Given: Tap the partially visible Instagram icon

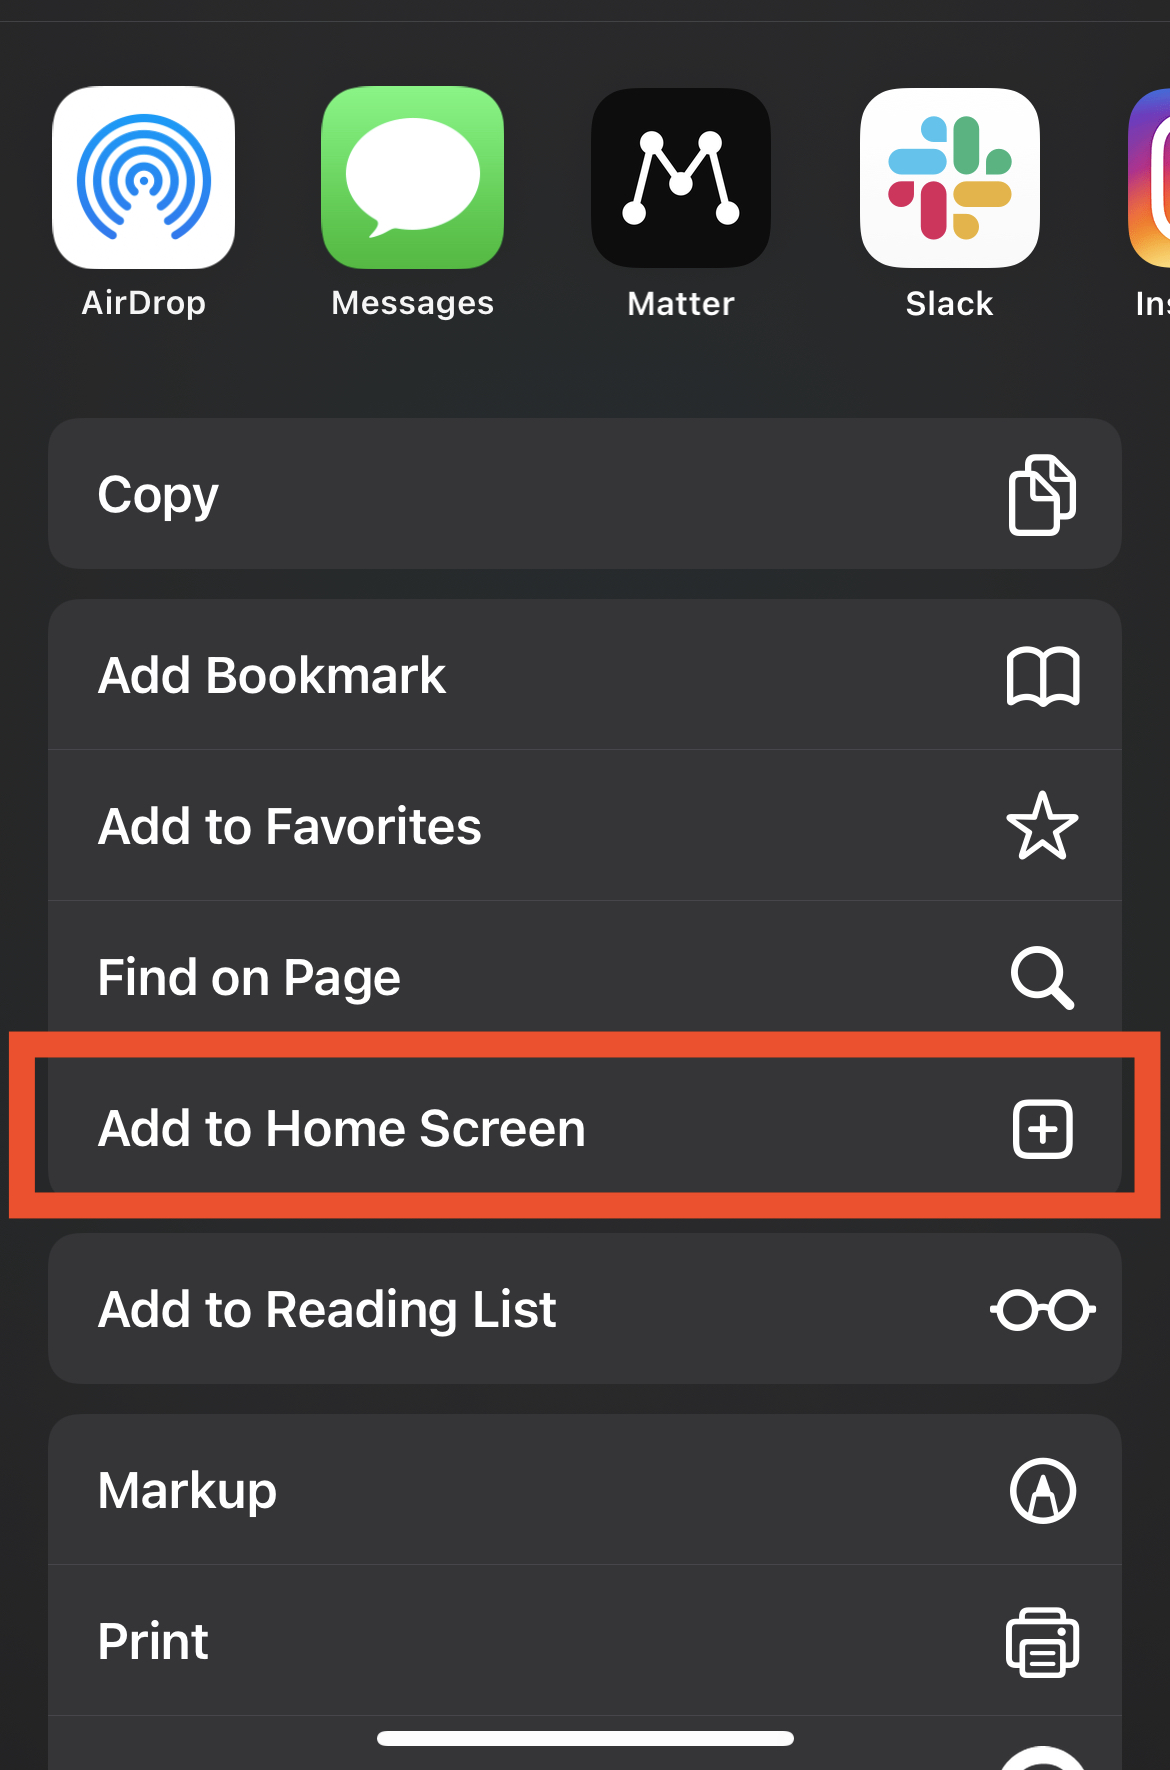Looking at the screenshot, I should (1150, 178).
